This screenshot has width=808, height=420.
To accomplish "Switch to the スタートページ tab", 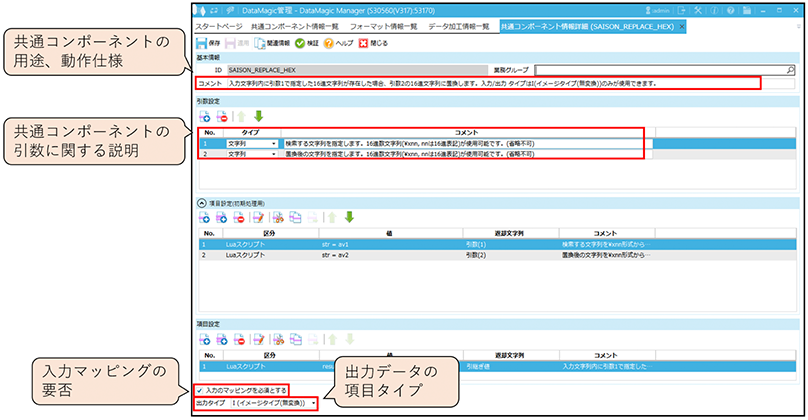I will (x=217, y=26).
